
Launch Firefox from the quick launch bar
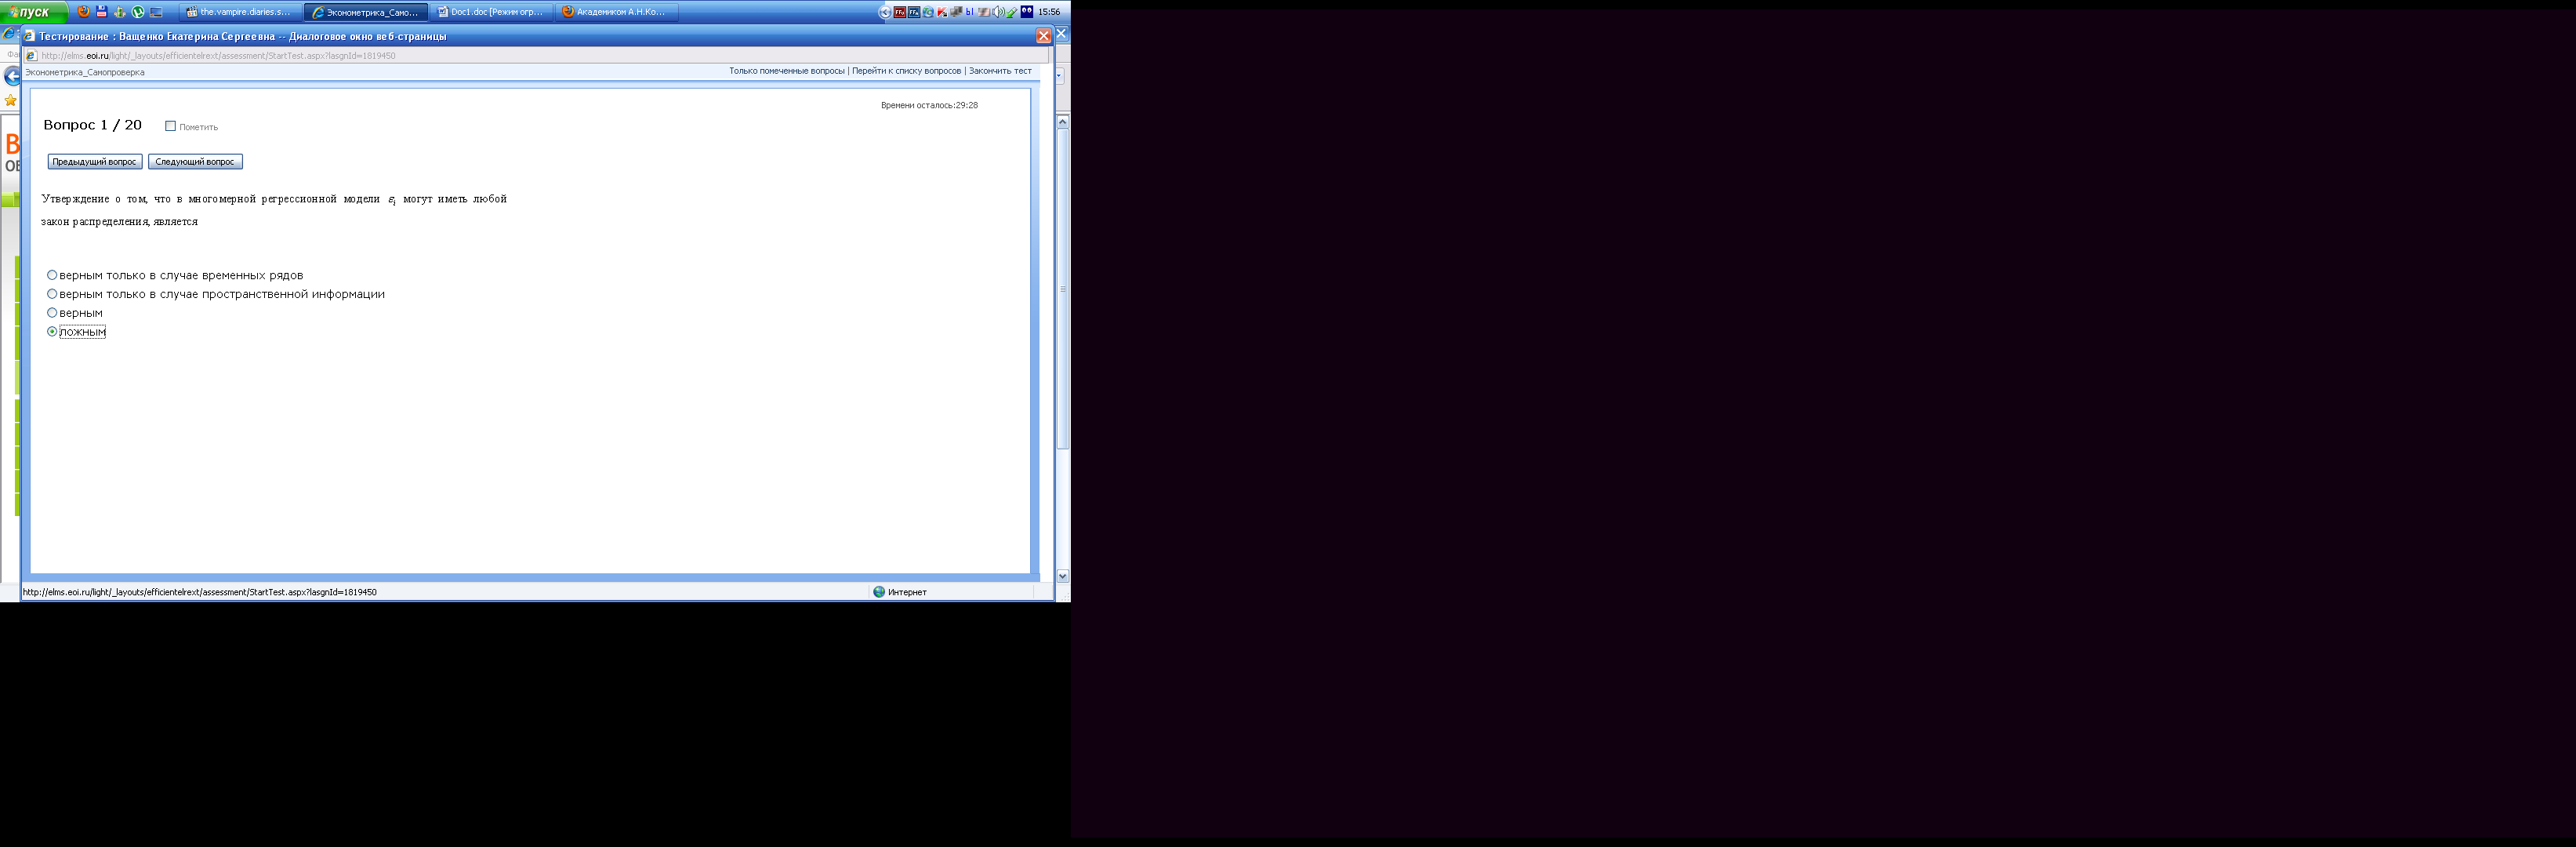click(x=83, y=12)
